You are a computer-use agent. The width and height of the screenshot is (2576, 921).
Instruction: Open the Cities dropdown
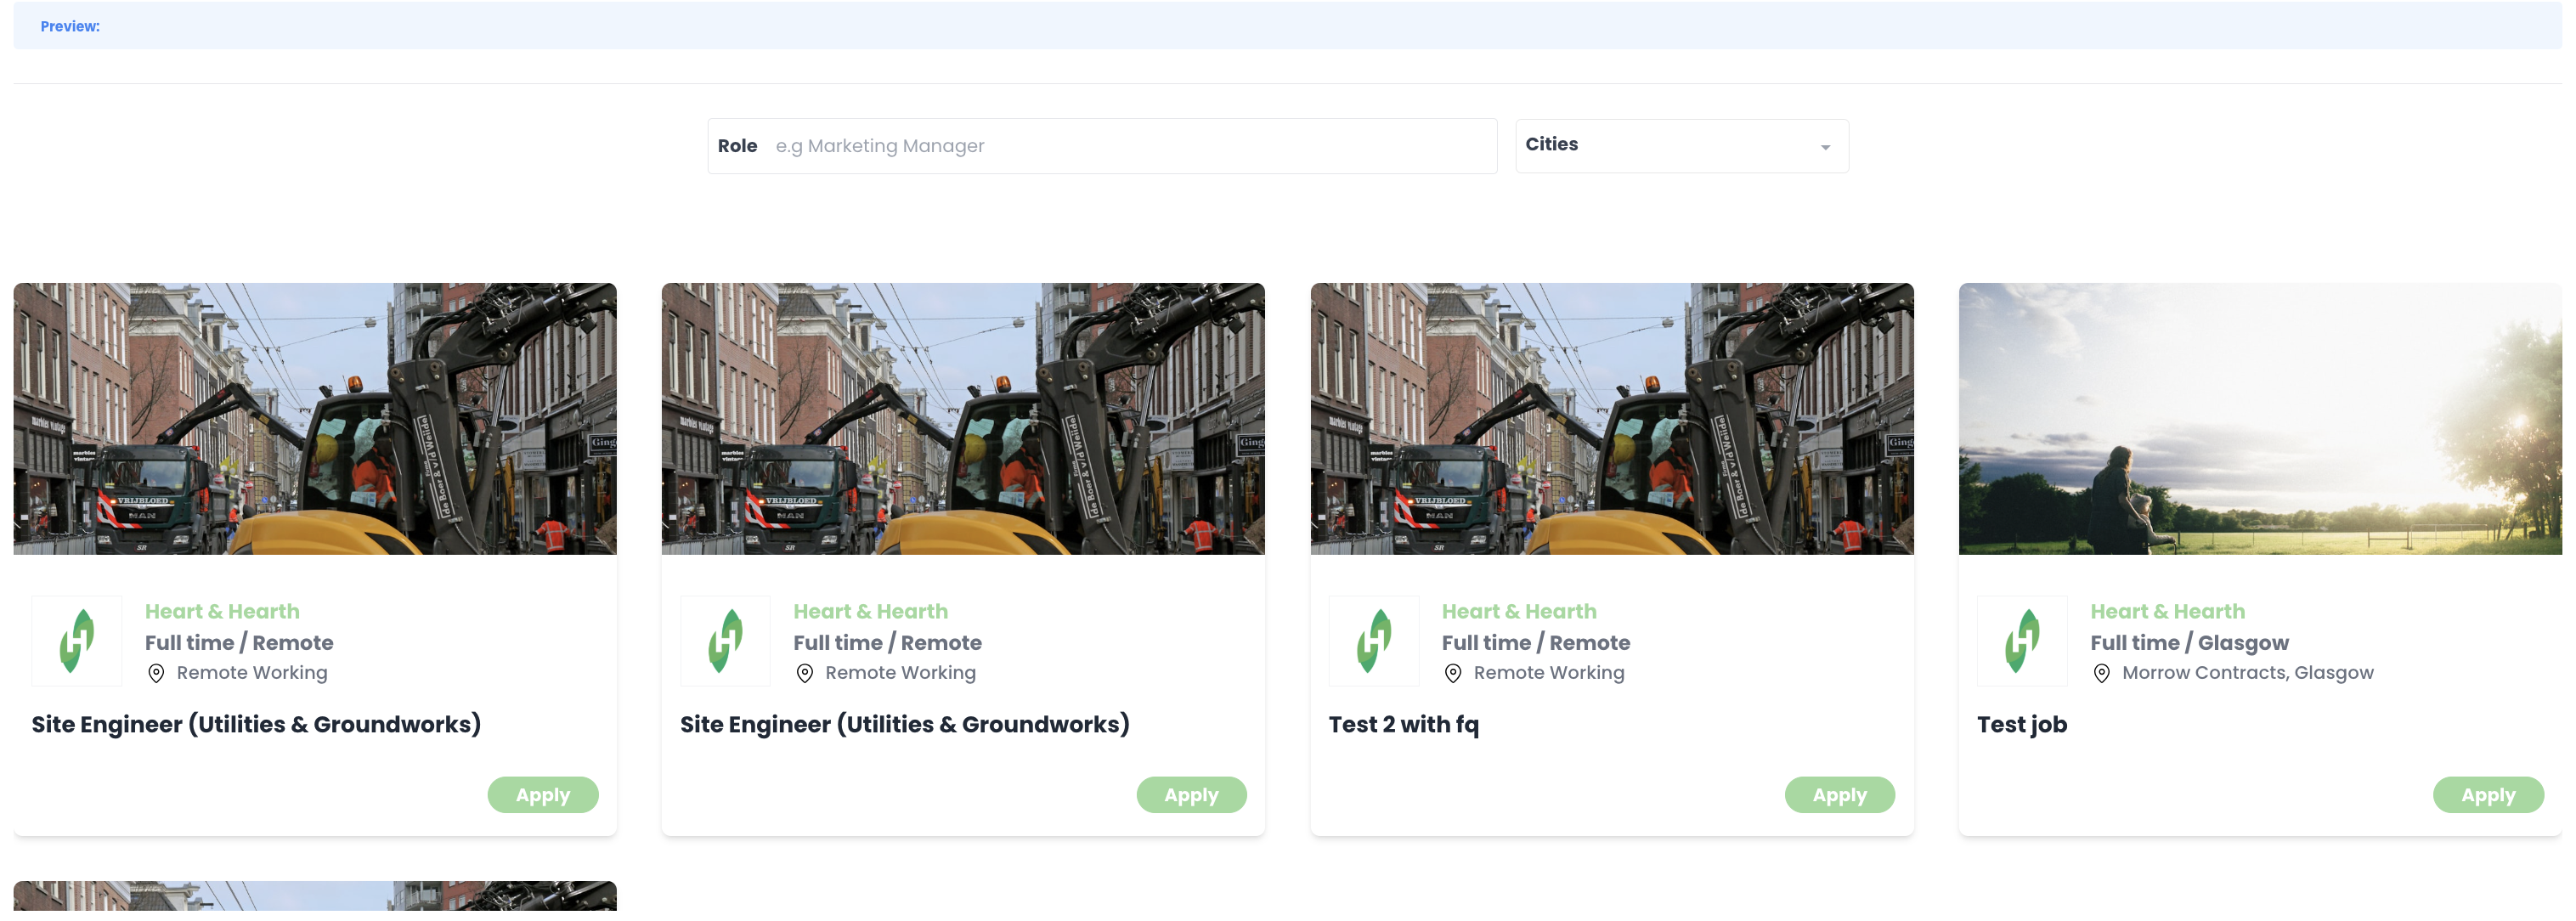click(1681, 146)
